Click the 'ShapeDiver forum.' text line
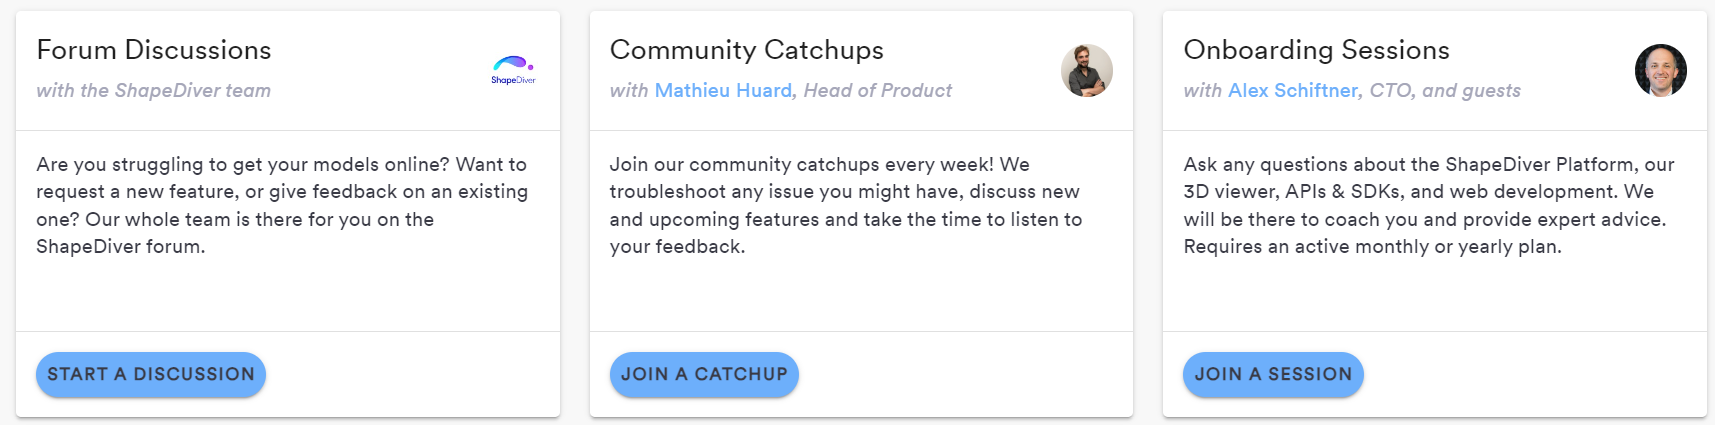This screenshot has height=425, width=1715. [121, 247]
